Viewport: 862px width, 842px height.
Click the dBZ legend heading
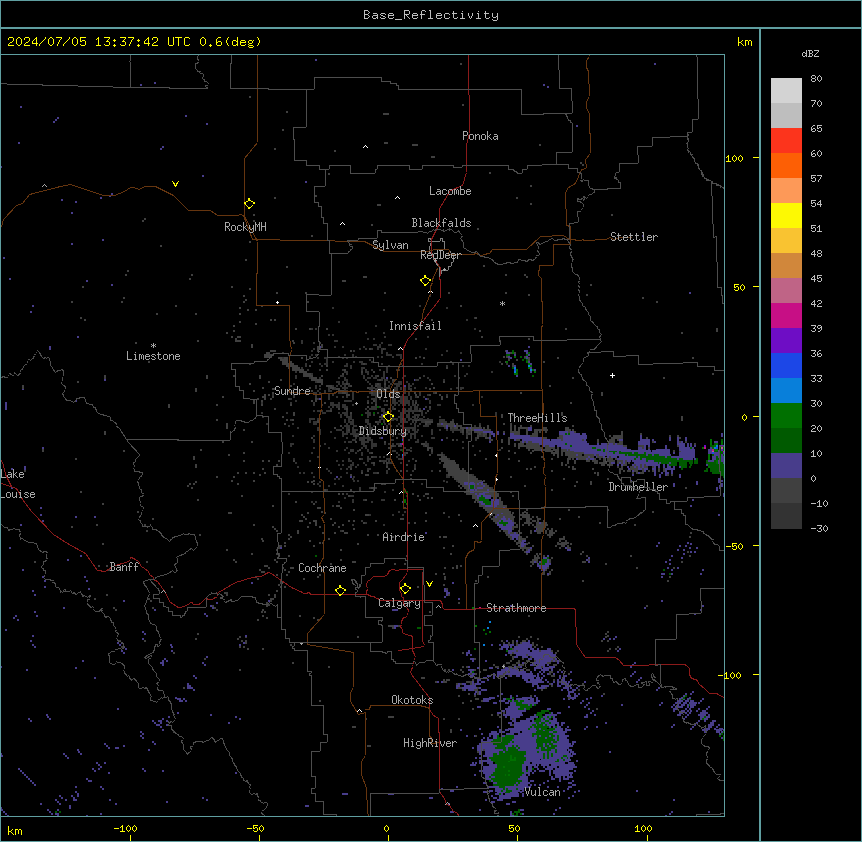(810, 53)
